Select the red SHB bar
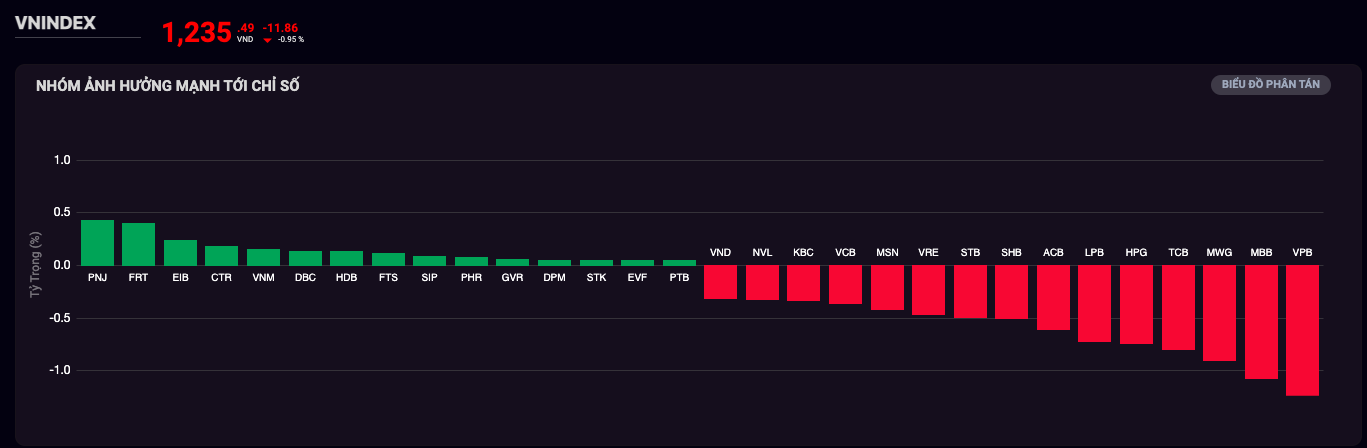This screenshot has height=448, width=1367. click(x=1011, y=292)
